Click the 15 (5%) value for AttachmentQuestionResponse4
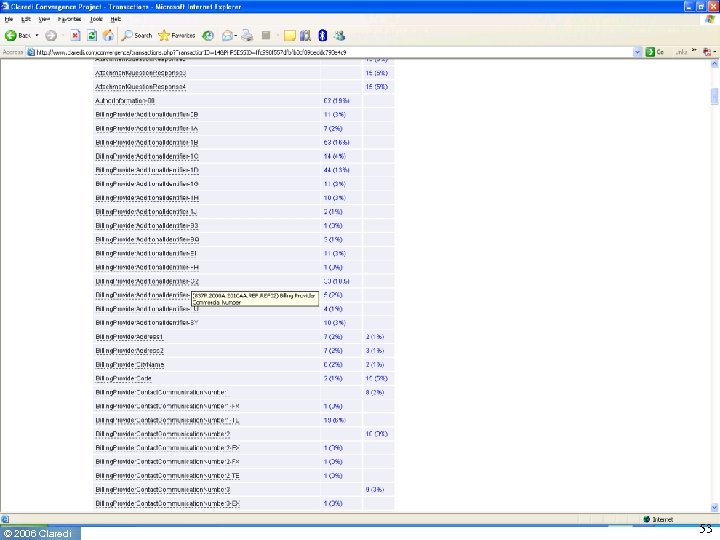 tap(377, 87)
